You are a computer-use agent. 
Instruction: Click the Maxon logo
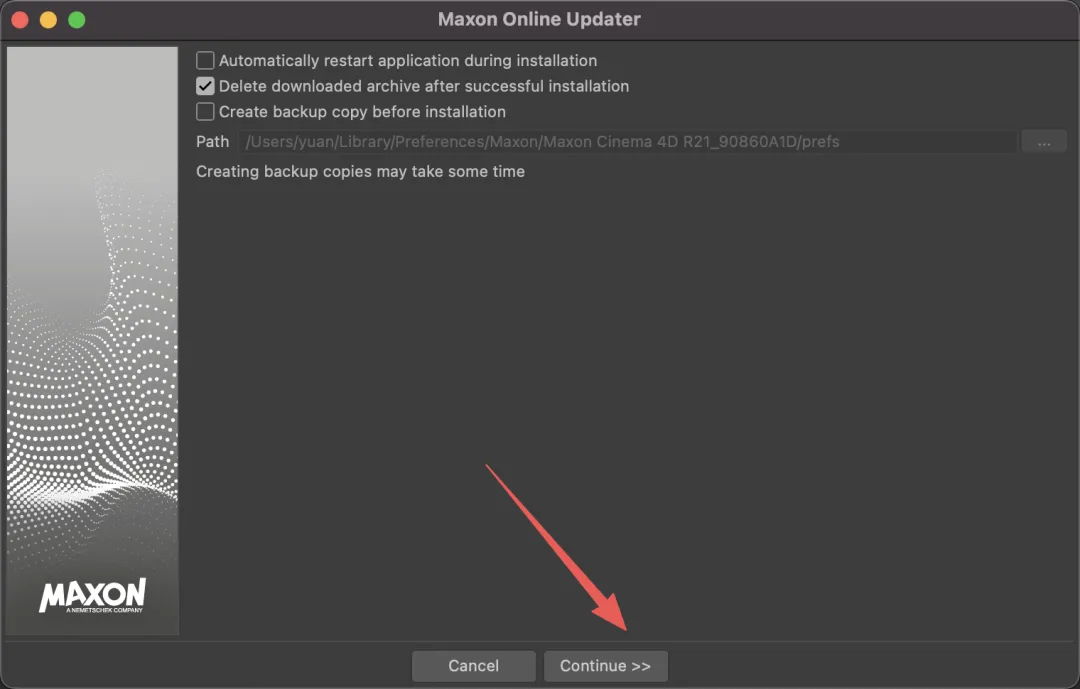(92, 595)
